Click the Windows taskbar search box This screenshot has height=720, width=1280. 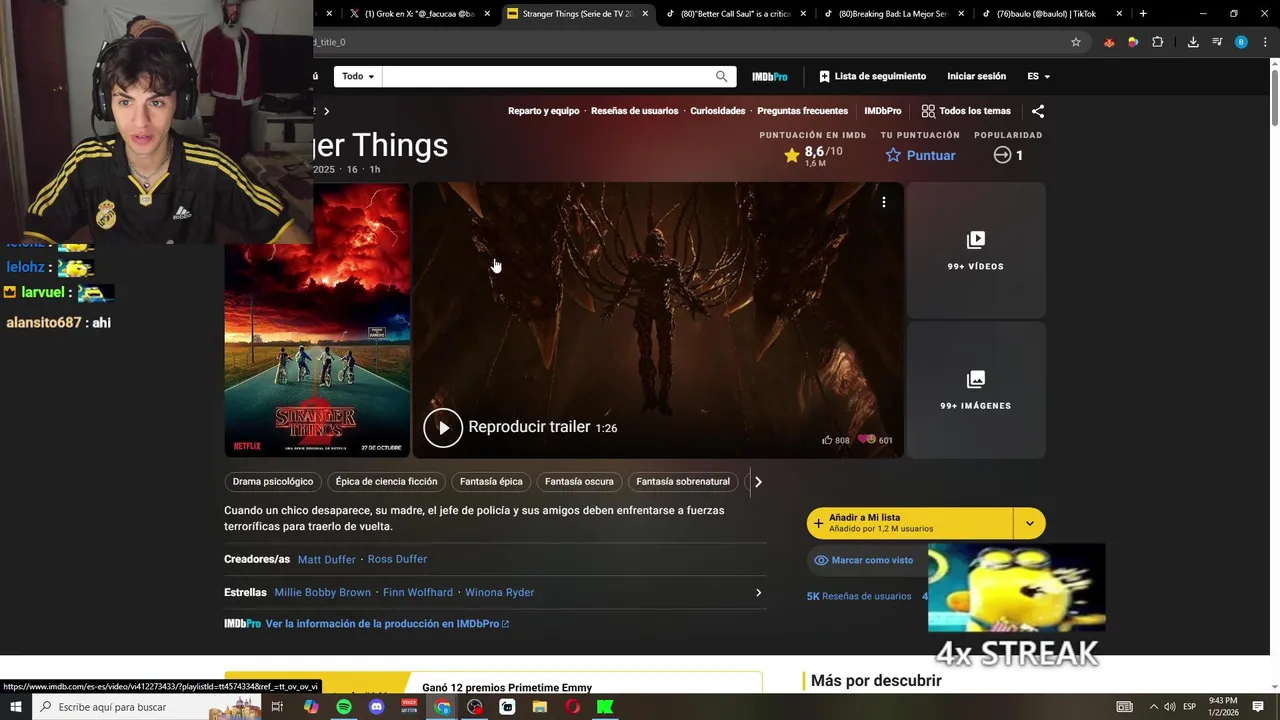click(145, 707)
